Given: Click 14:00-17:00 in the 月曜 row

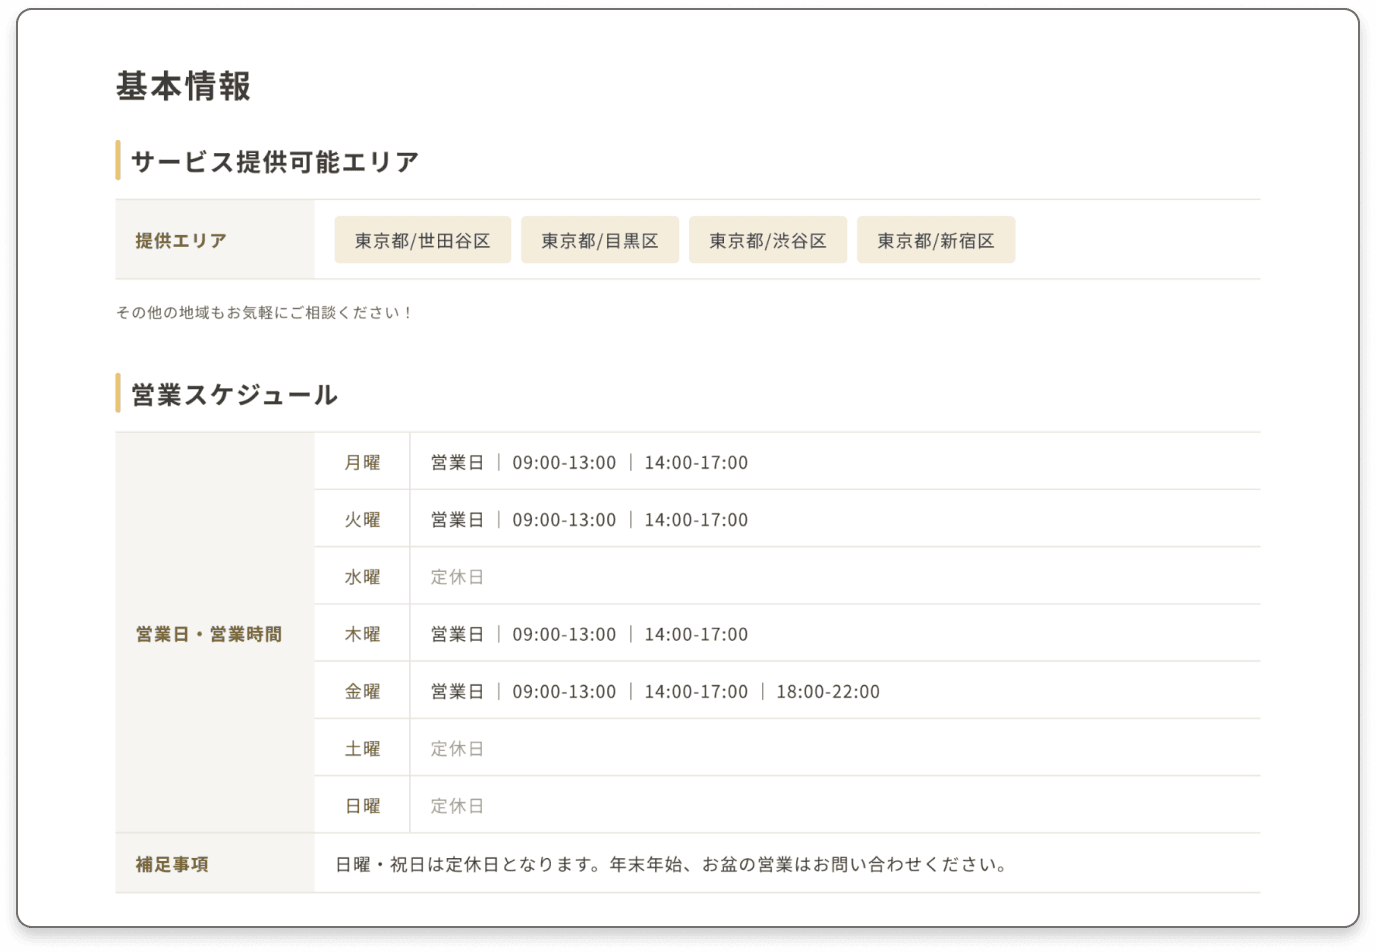Looking at the screenshot, I should [x=696, y=462].
